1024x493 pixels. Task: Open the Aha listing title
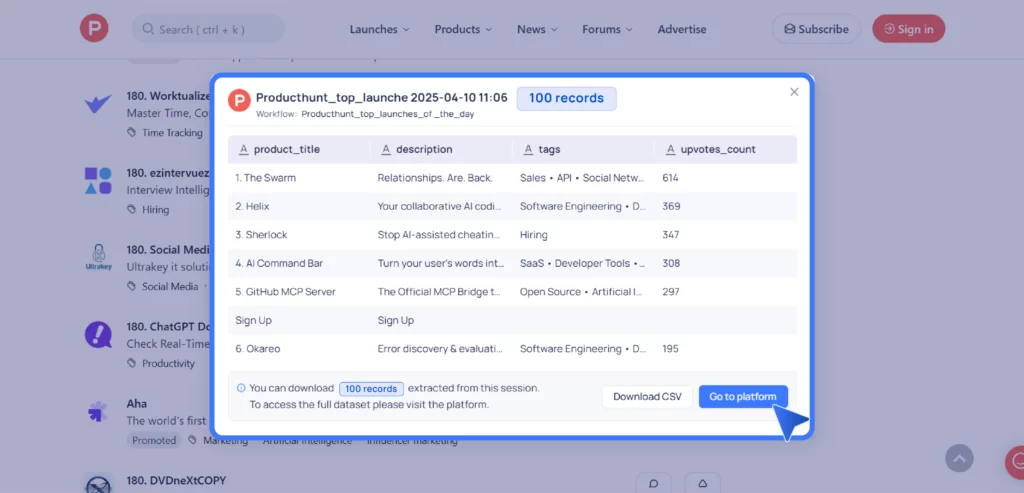click(136, 404)
